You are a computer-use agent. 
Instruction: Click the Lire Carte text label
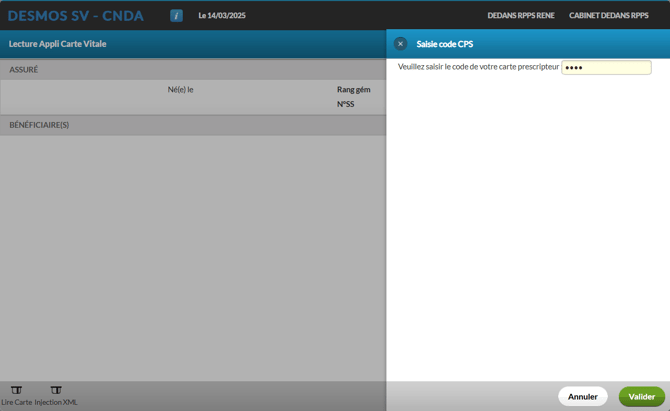[16, 402]
